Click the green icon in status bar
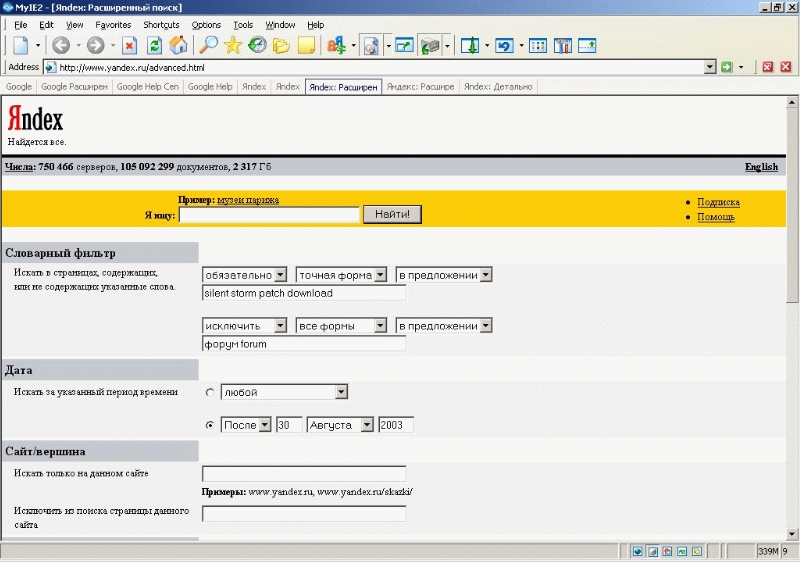The image size is (800, 562). [x=682, y=551]
